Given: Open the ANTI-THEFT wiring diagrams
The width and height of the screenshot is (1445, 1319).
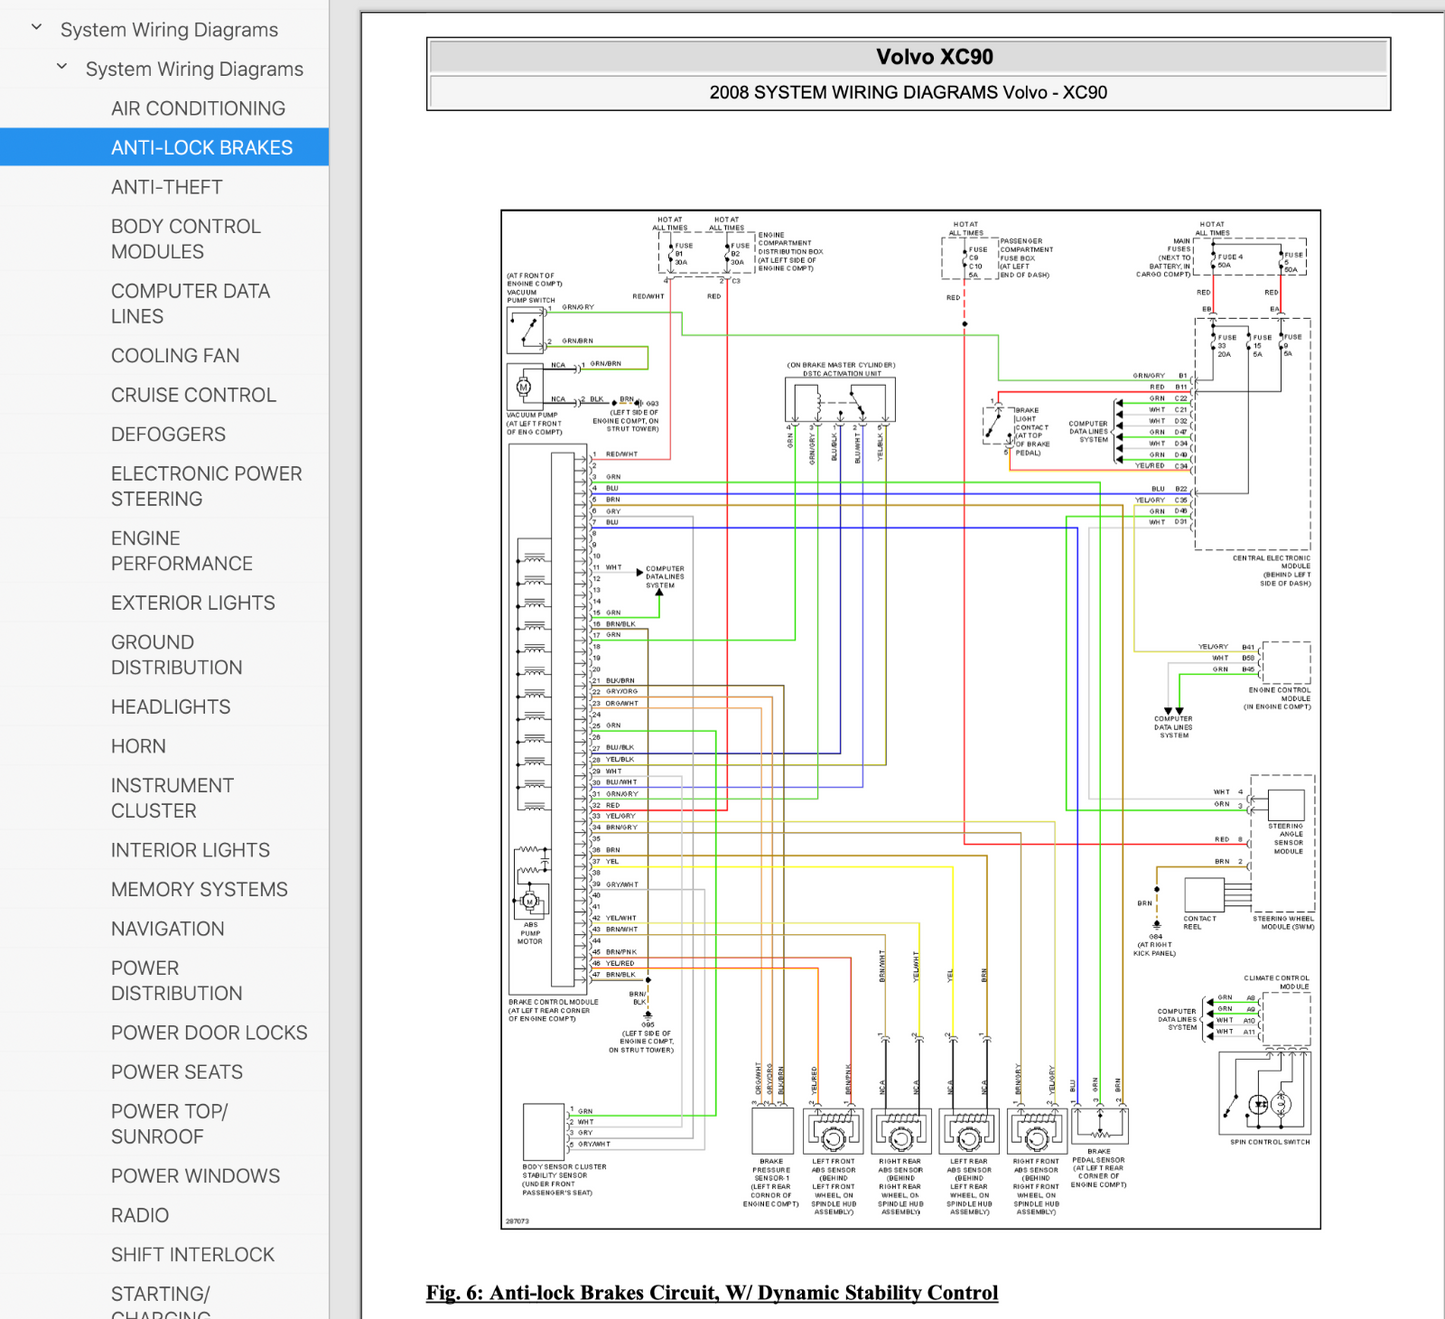Looking at the screenshot, I should (x=166, y=187).
